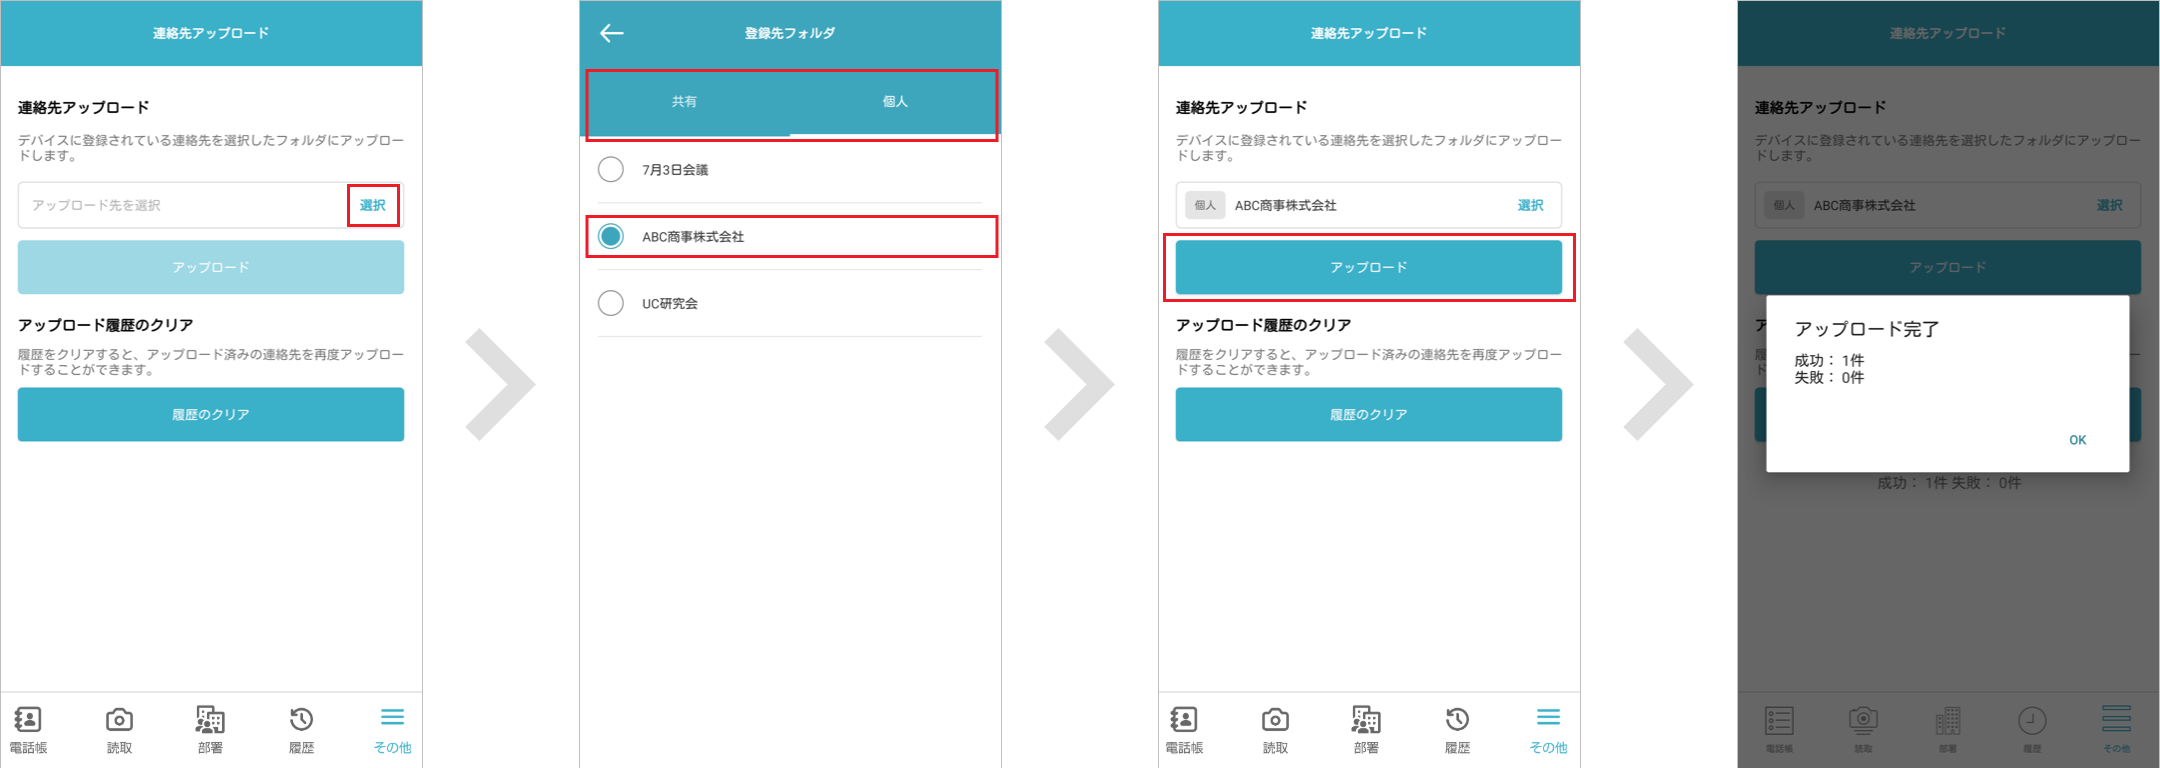The height and width of the screenshot is (768, 2160).
Task: Click the faded アップロード button under empty destination field
Action: click(211, 267)
